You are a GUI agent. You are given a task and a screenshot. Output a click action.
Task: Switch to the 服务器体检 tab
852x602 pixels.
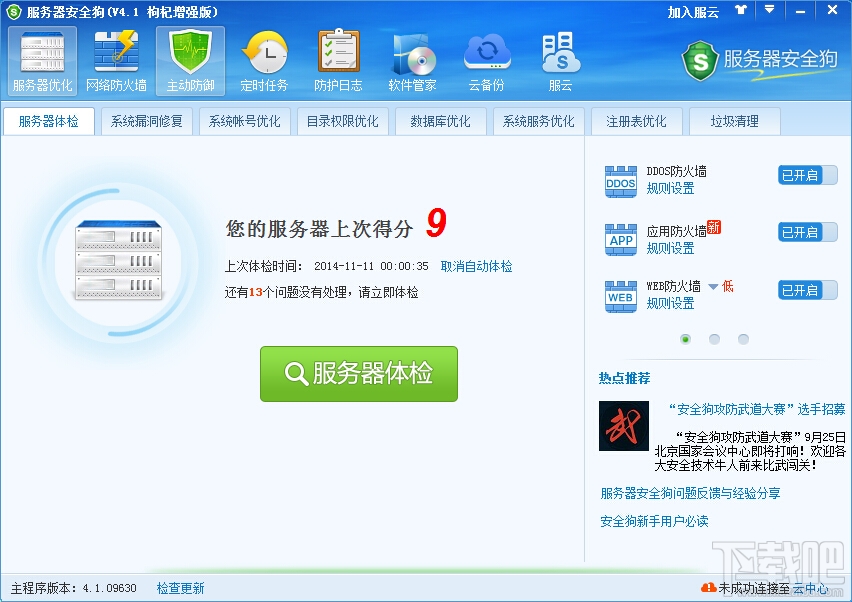(x=49, y=121)
